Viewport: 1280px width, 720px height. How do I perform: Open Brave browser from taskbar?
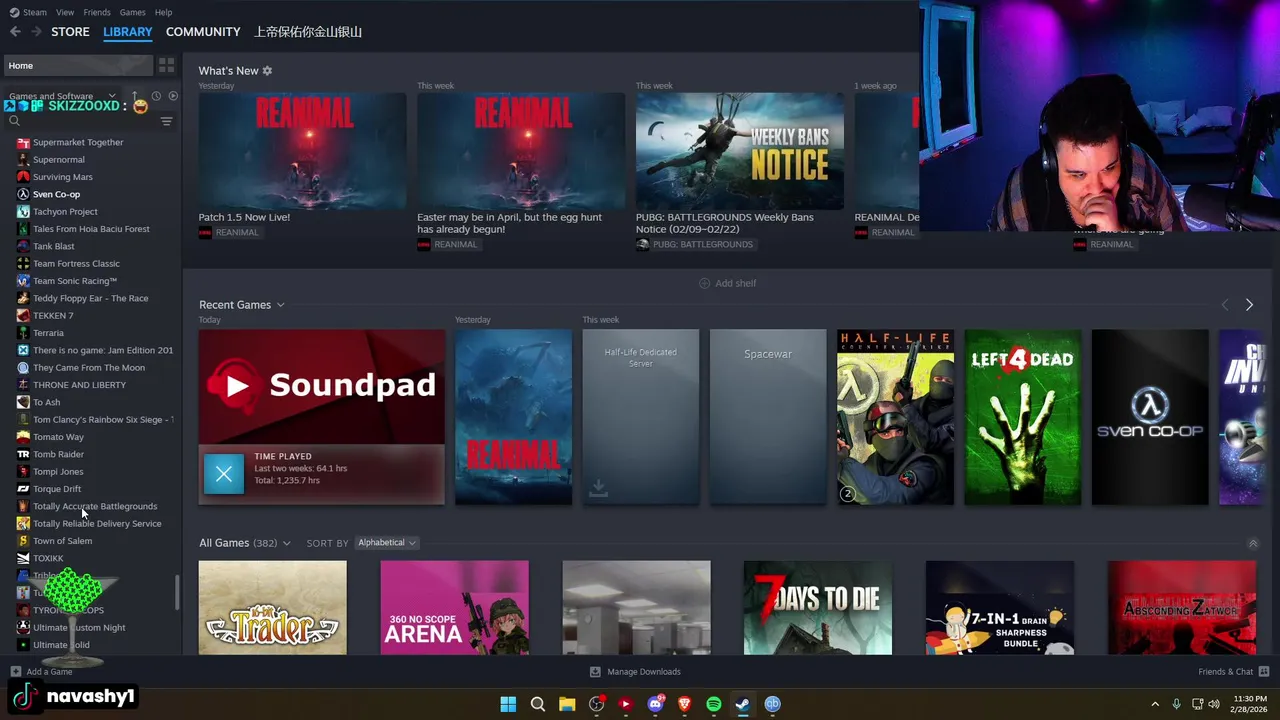coord(684,704)
